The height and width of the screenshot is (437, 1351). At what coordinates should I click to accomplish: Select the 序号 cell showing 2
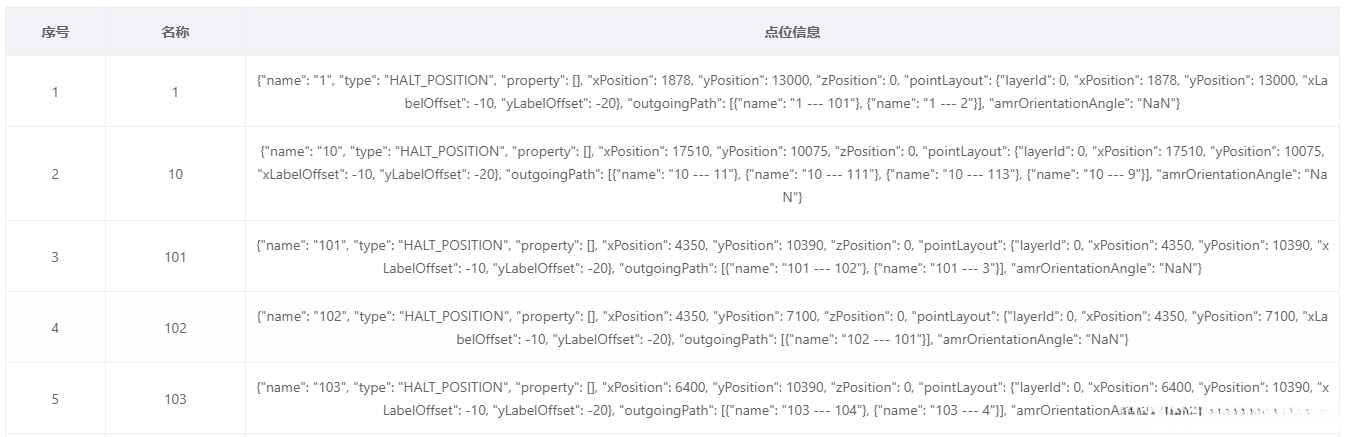55,174
